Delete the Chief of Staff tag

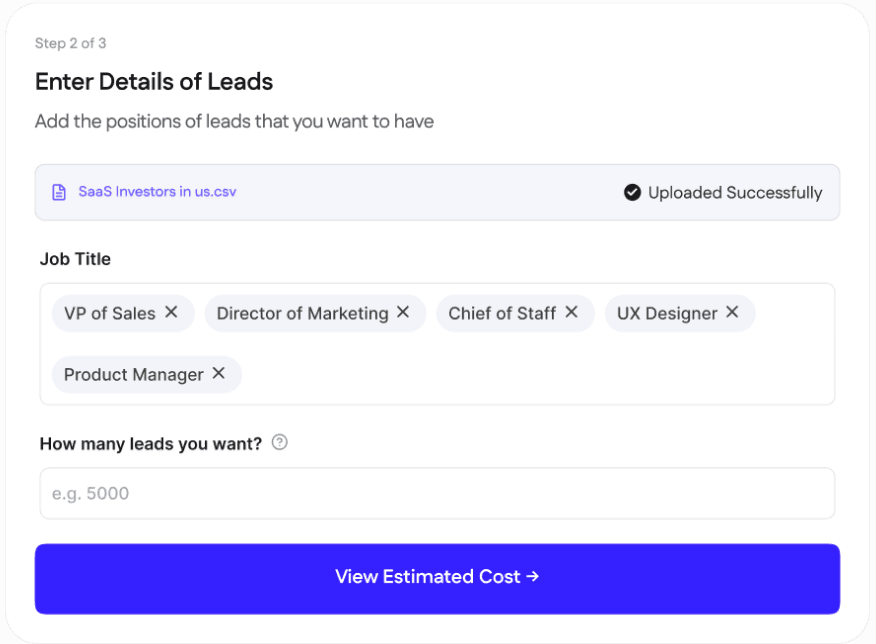[x=571, y=312]
